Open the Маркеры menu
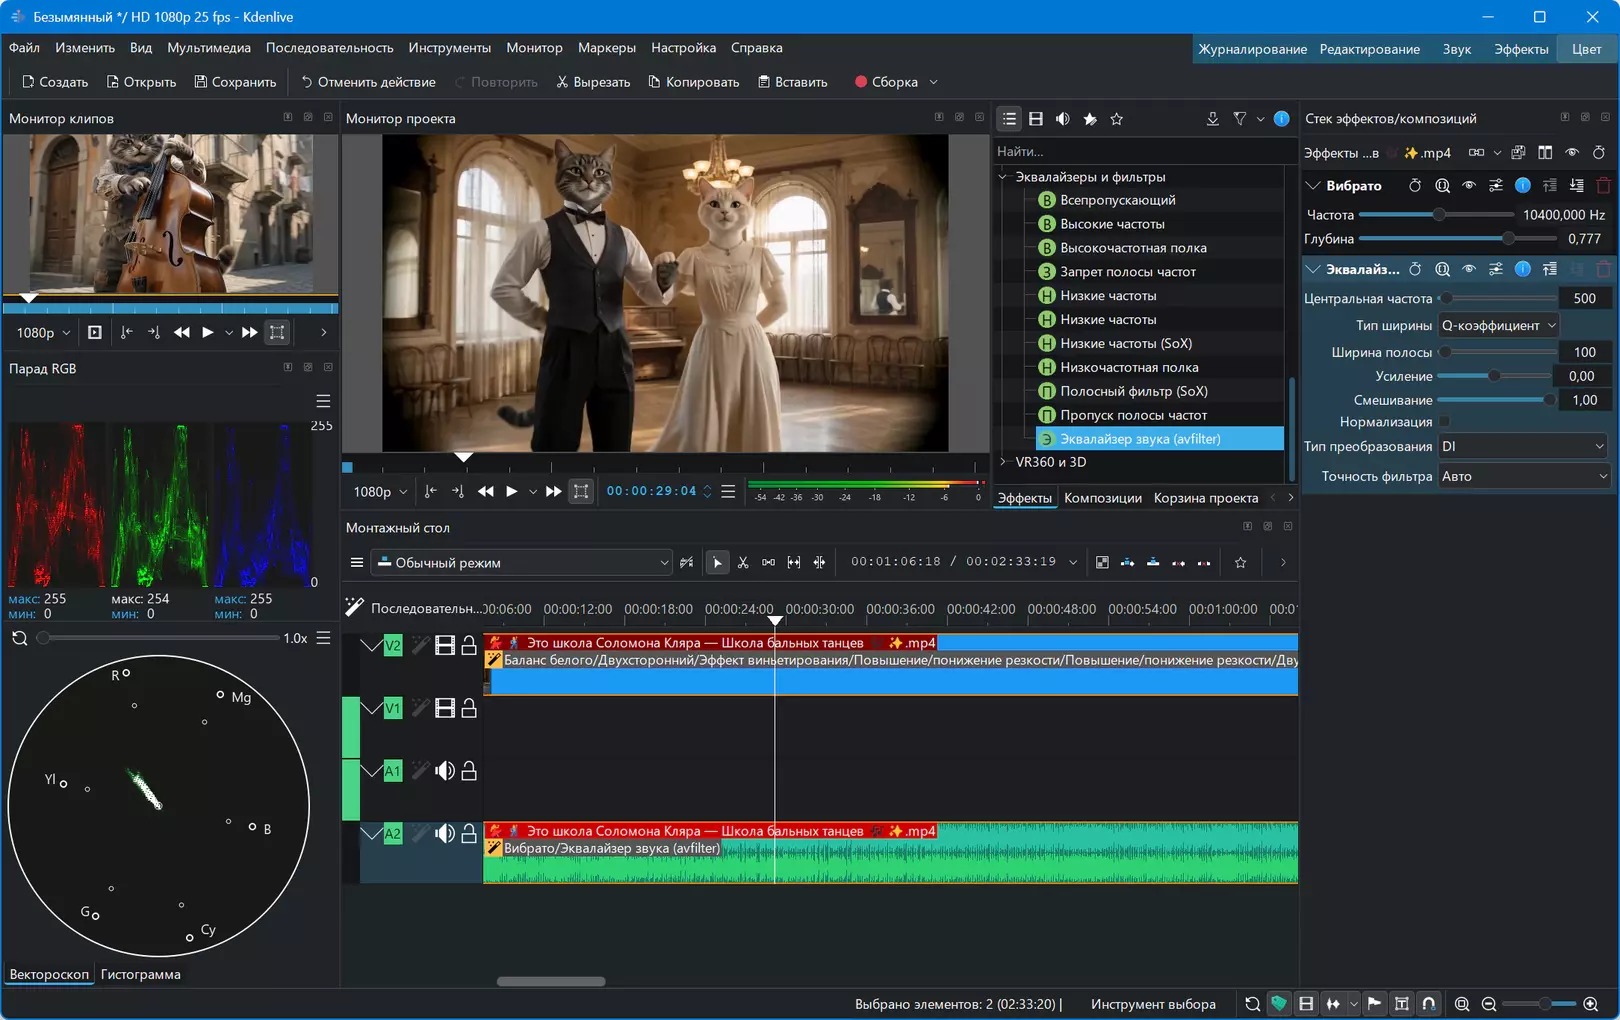 tap(606, 48)
